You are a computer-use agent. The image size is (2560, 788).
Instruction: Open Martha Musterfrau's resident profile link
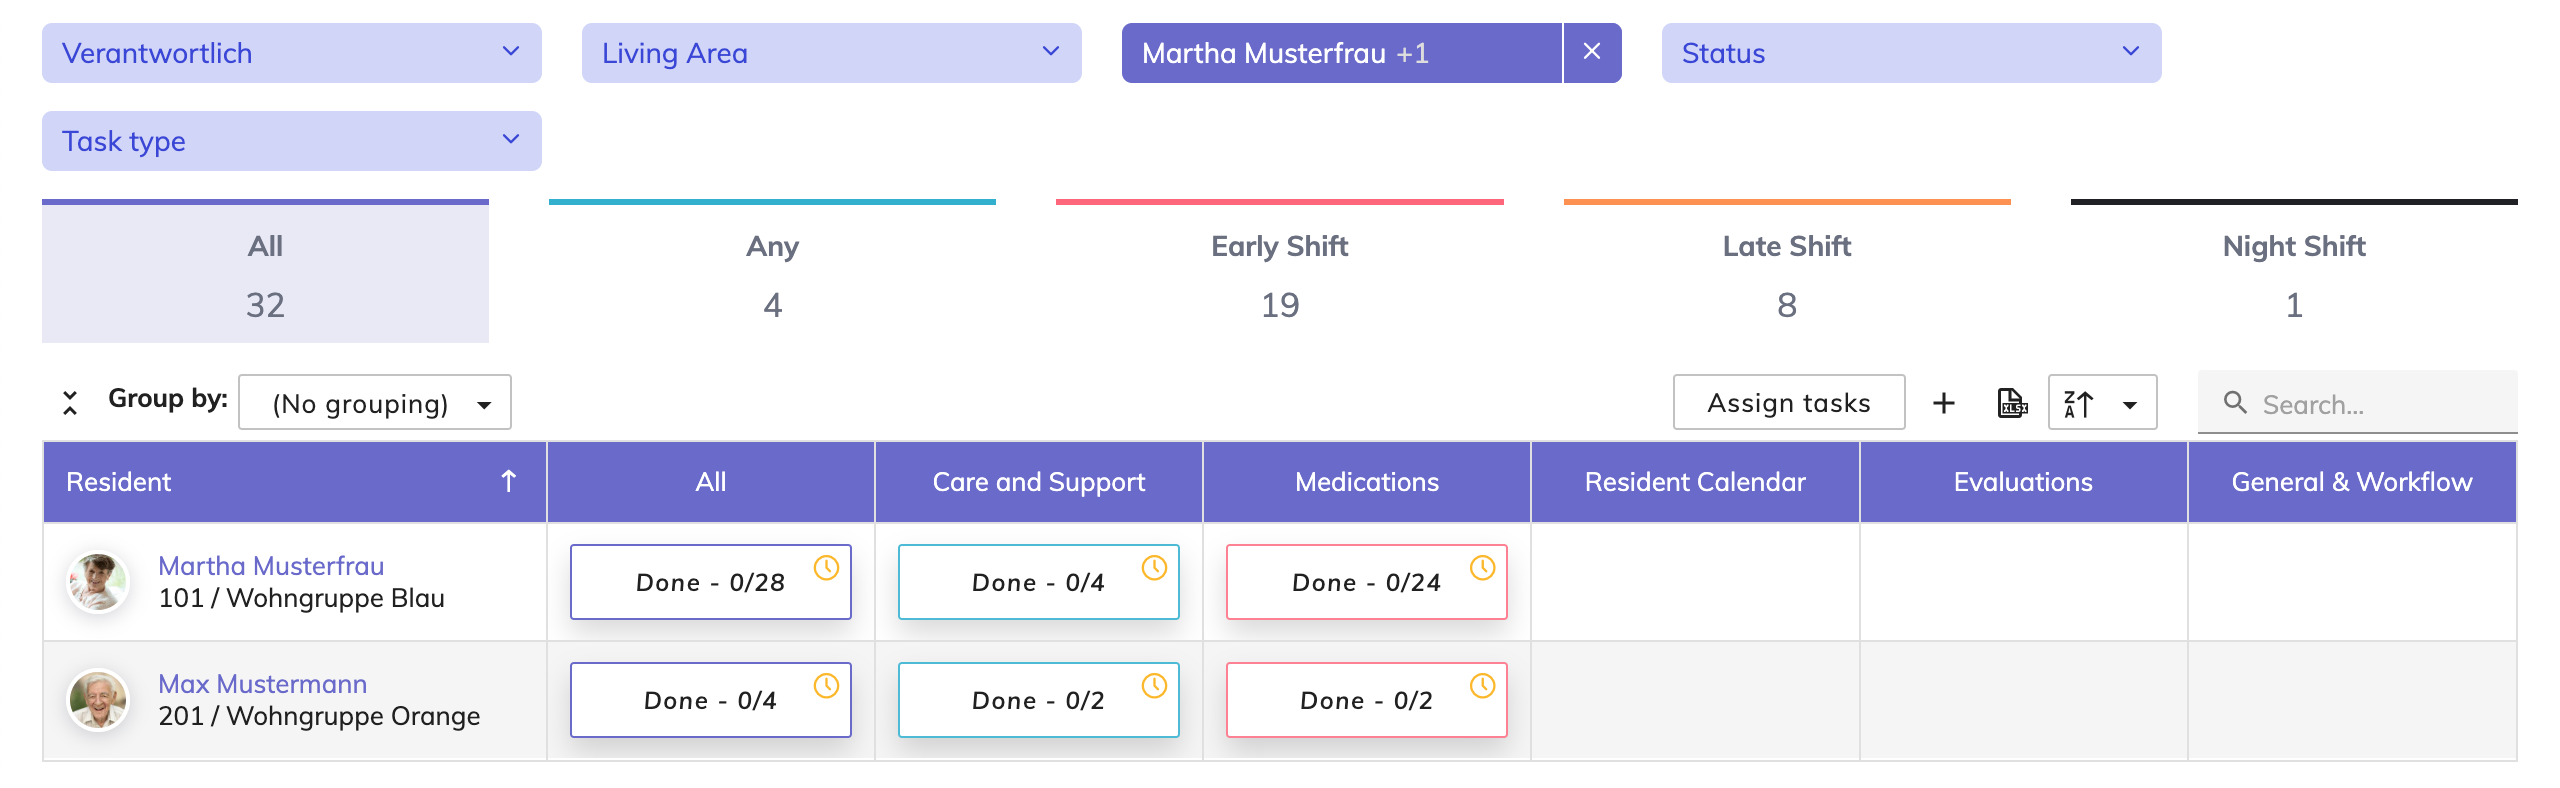click(271, 566)
